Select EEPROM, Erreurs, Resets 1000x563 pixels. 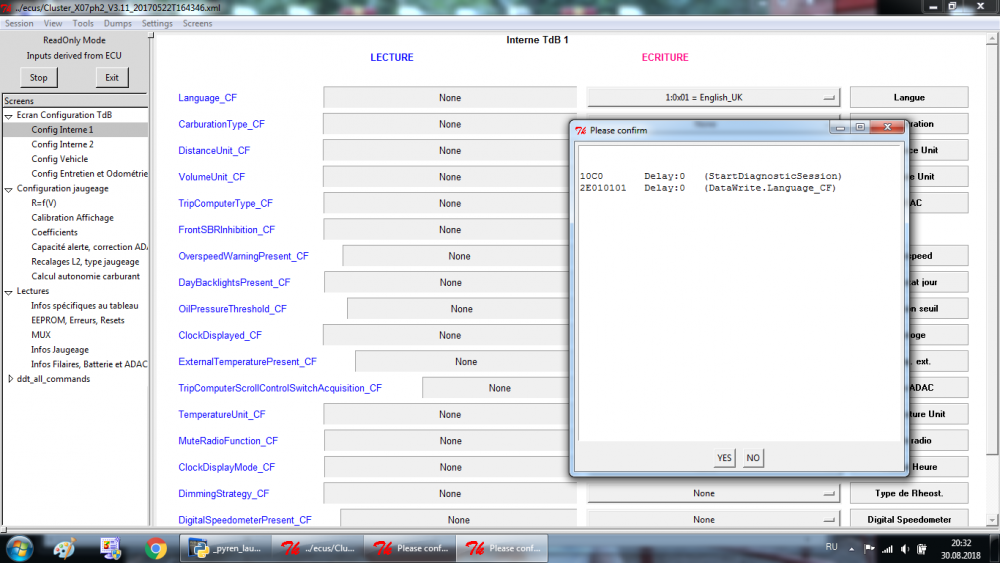click(78, 320)
